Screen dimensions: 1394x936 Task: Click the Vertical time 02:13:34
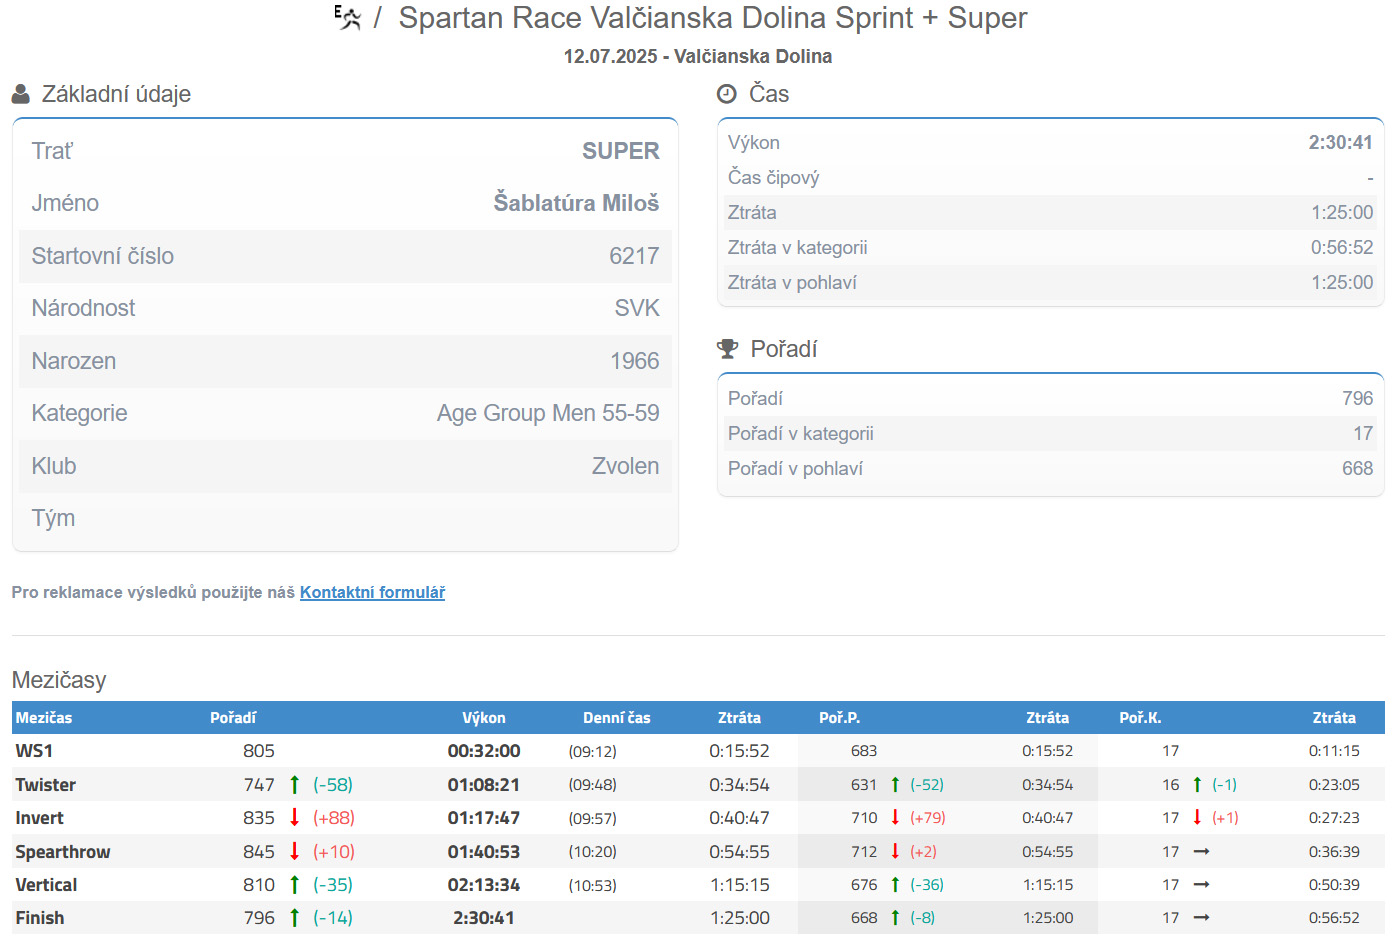coord(484,885)
